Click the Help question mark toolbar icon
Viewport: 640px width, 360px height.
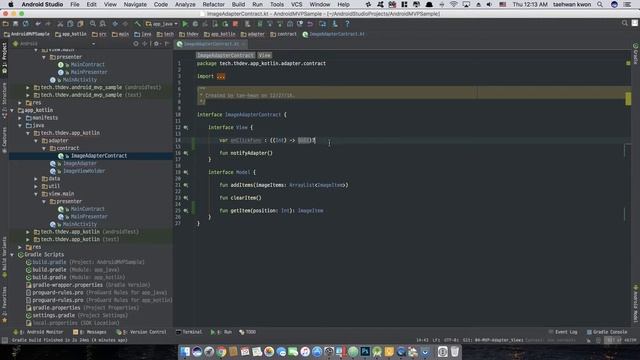(347, 24)
